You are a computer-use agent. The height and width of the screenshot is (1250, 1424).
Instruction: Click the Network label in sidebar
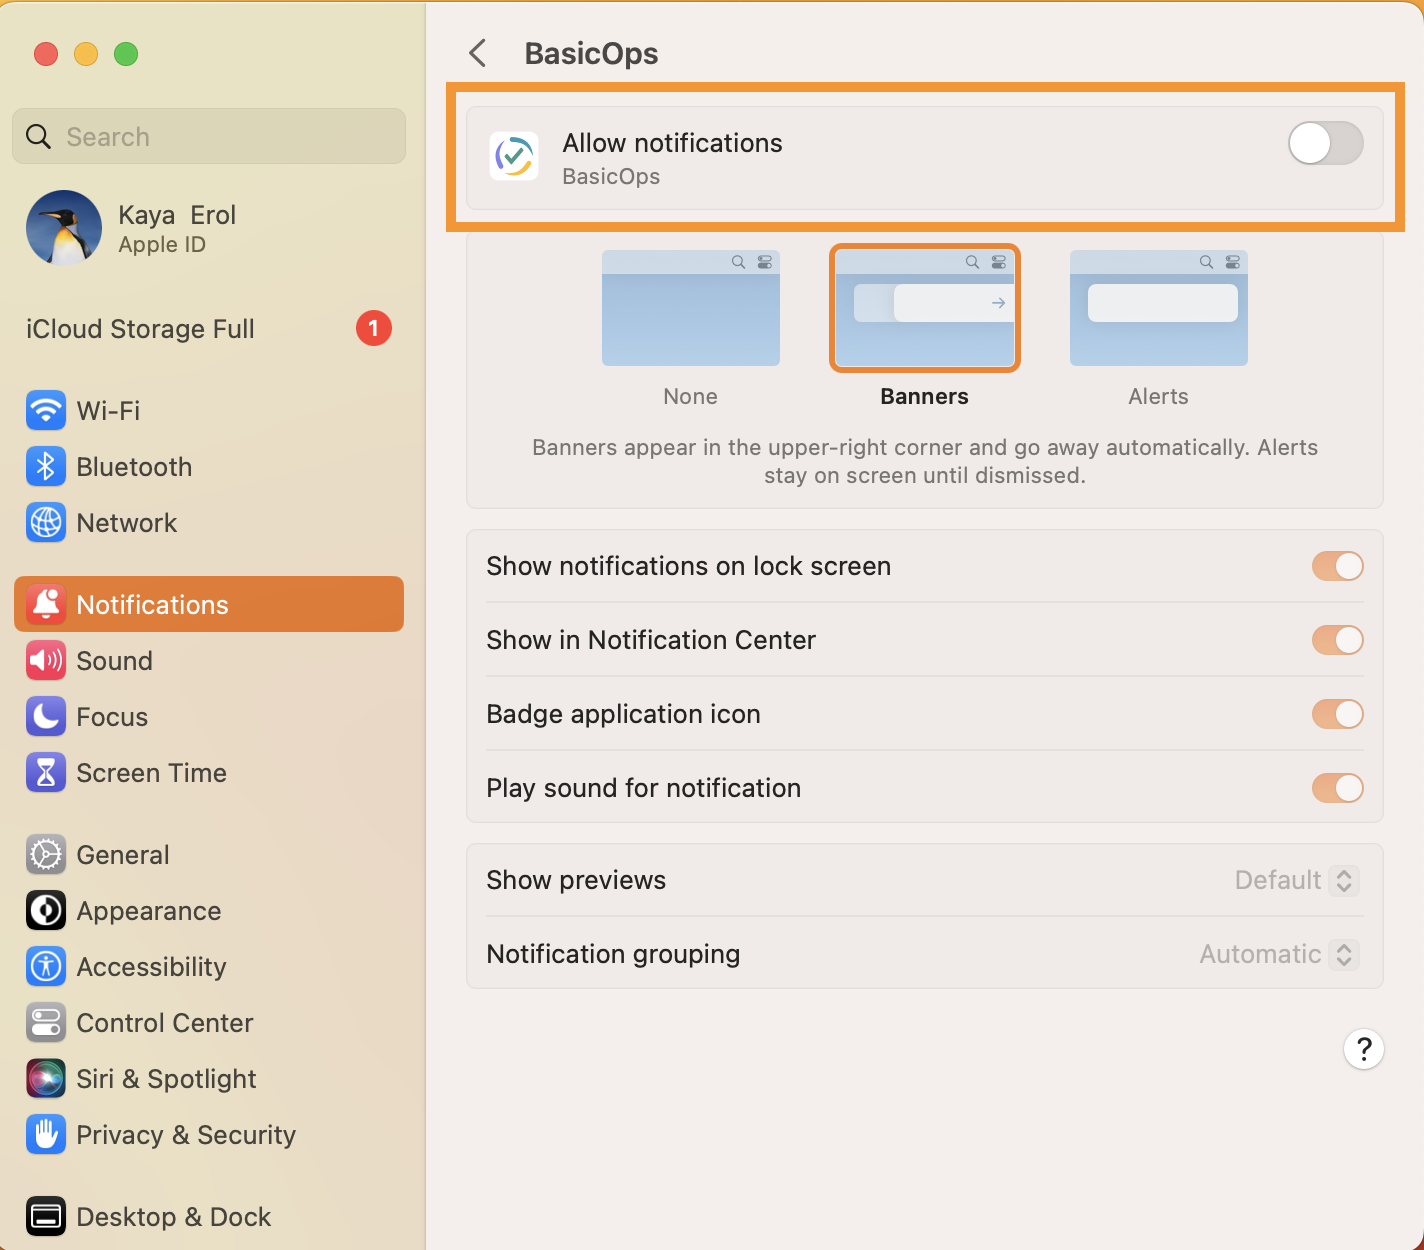127,523
